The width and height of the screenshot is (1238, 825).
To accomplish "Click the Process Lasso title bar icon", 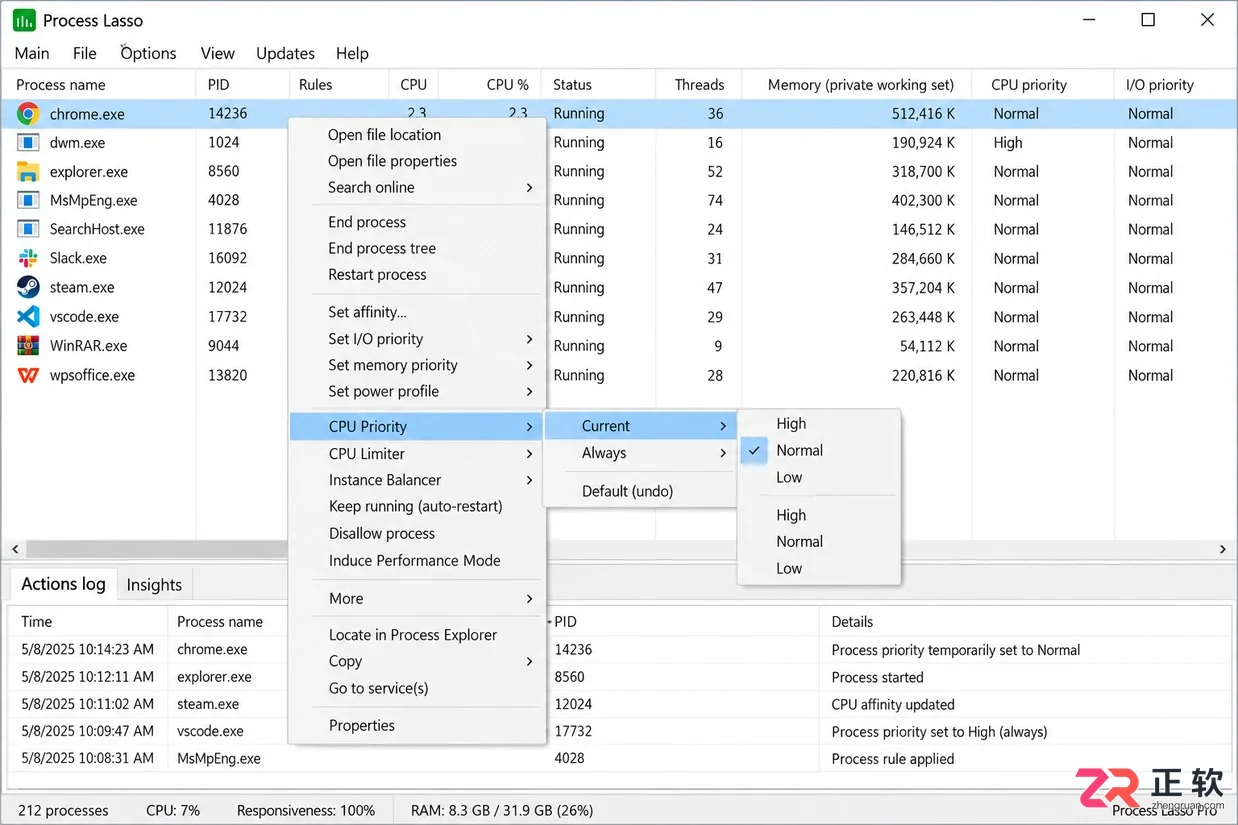I will tap(24, 20).
